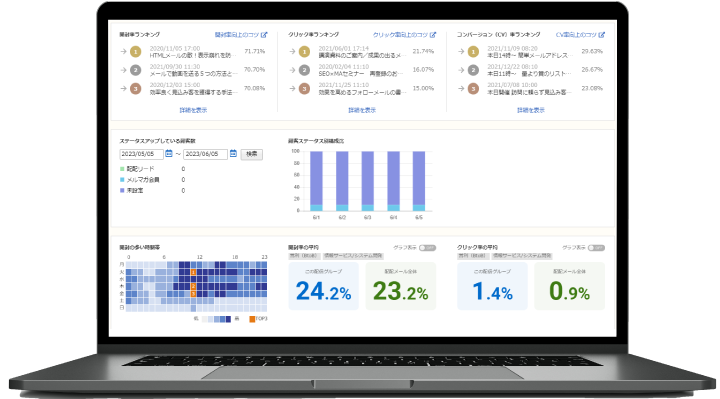Image resolution: width=720 pixels, height=399 pixels.
Task: Open 詳細を表示 under conversion rate ranking
Action: (x=531, y=110)
